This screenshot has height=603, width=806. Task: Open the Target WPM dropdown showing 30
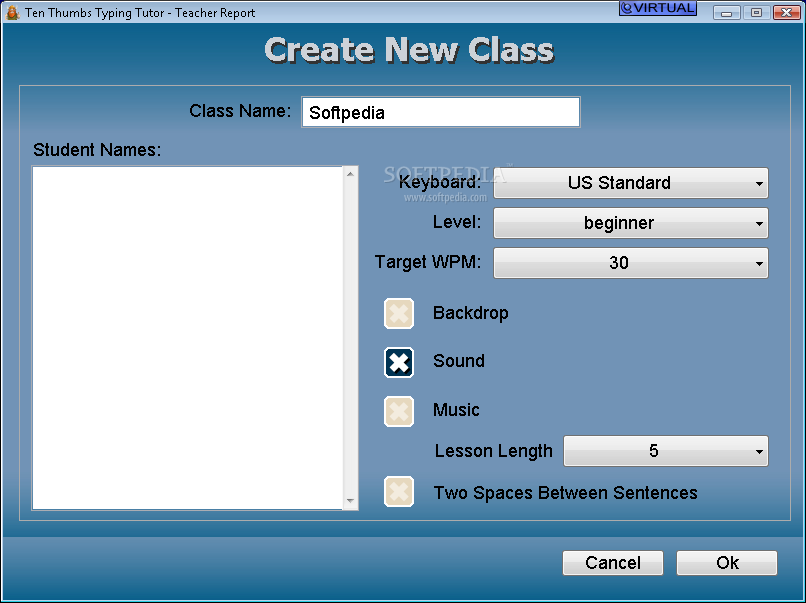(x=631, y=263)
